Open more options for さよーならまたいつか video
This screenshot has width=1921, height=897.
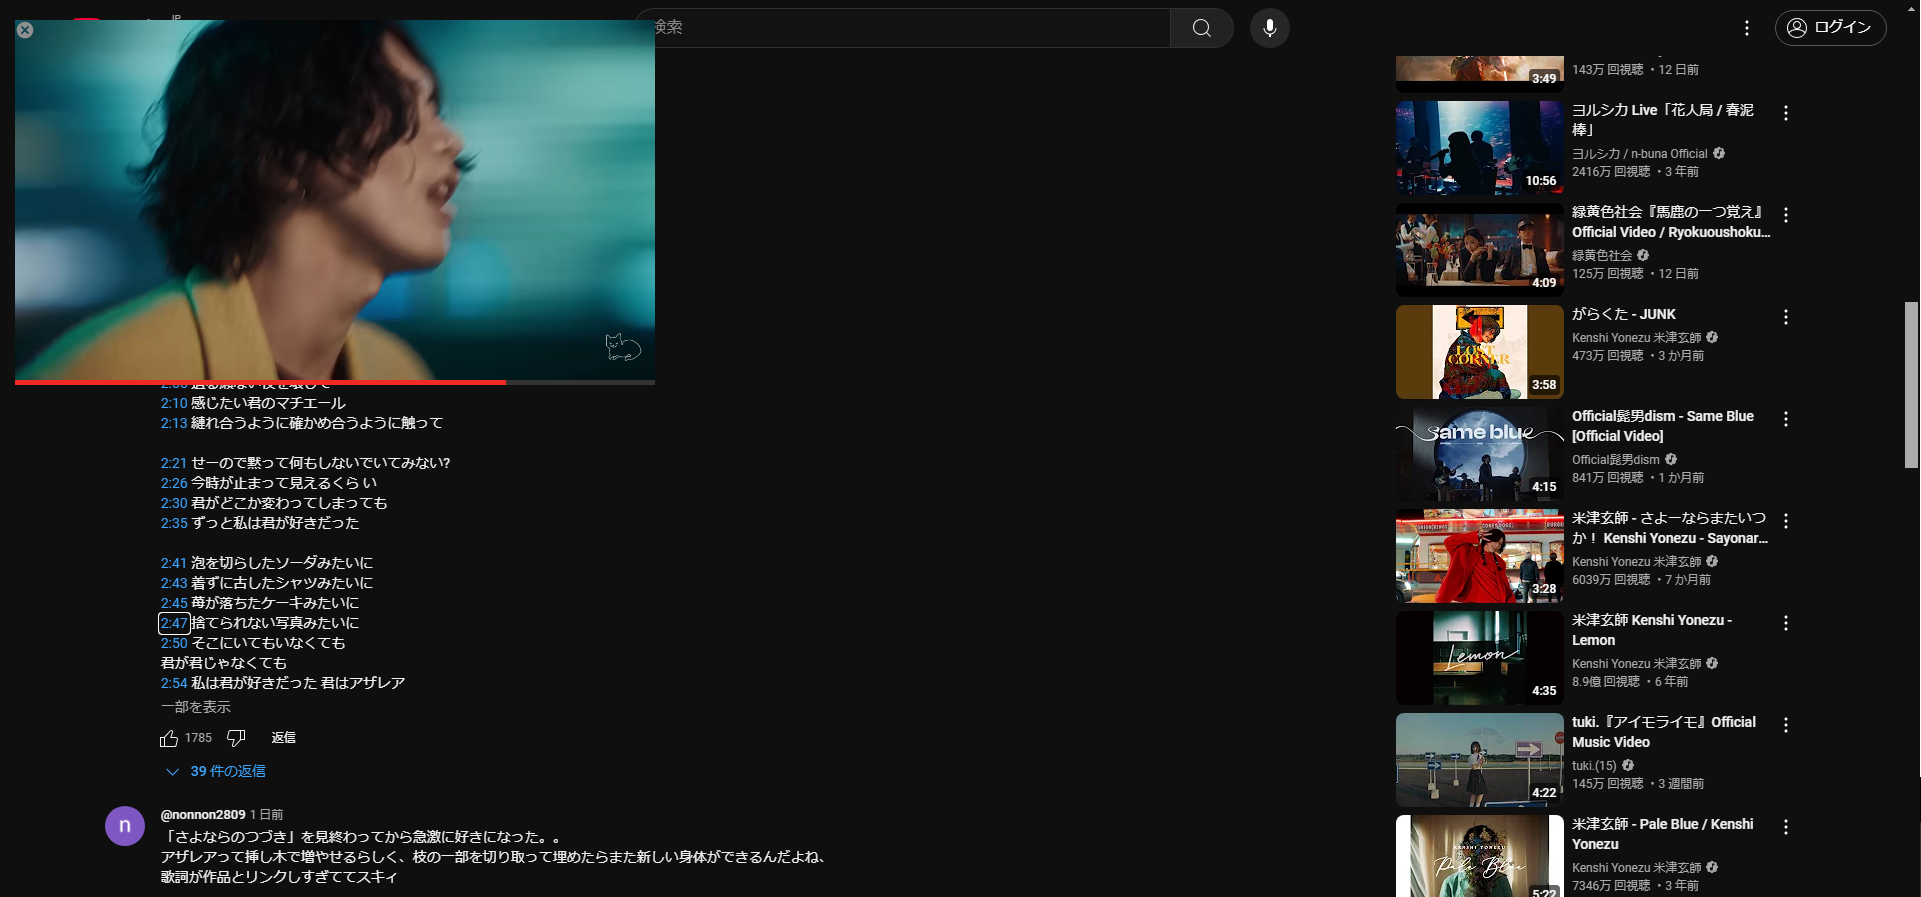(x=1785, y=521)
